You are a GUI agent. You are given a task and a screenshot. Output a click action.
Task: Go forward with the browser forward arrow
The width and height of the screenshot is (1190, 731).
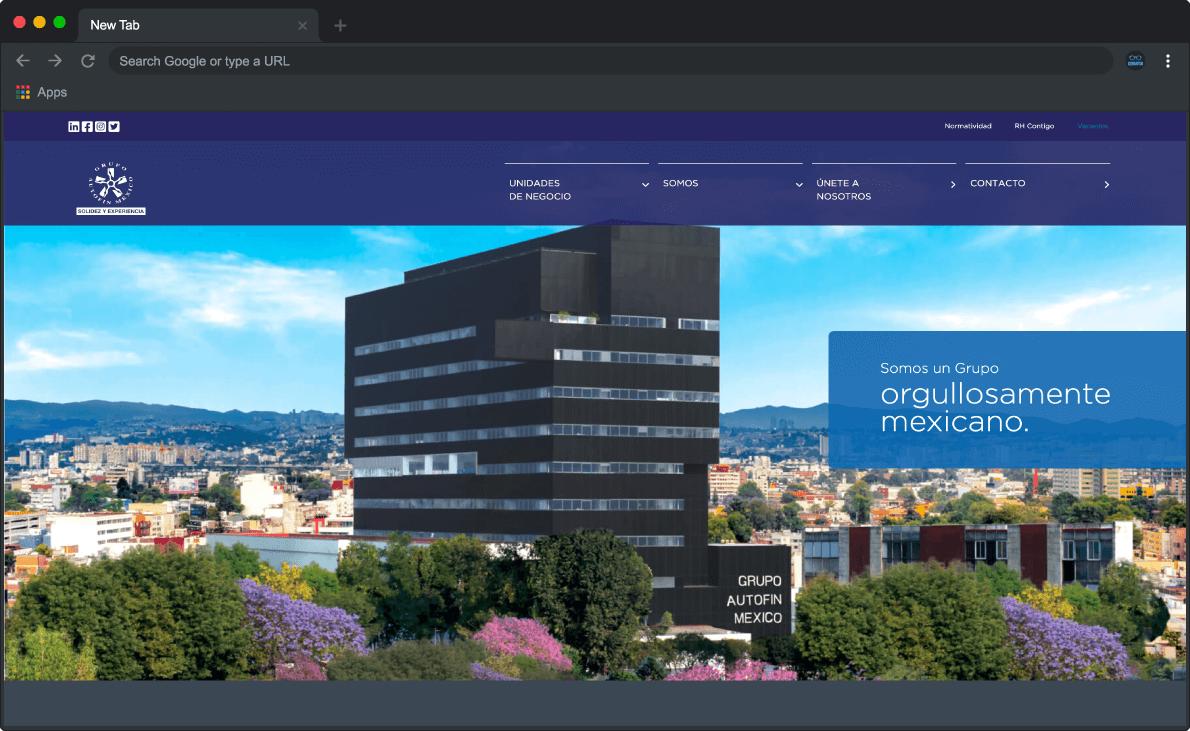click(x=55, y=61)
